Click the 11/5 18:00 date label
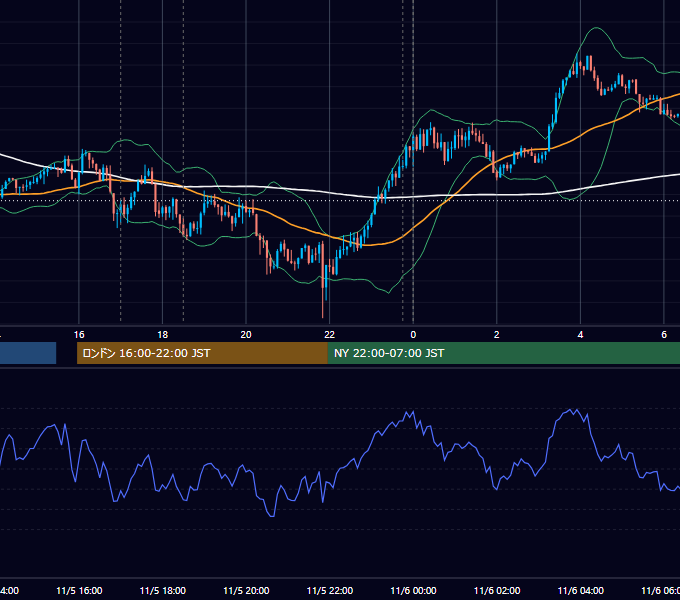 (x=163, y=591)
